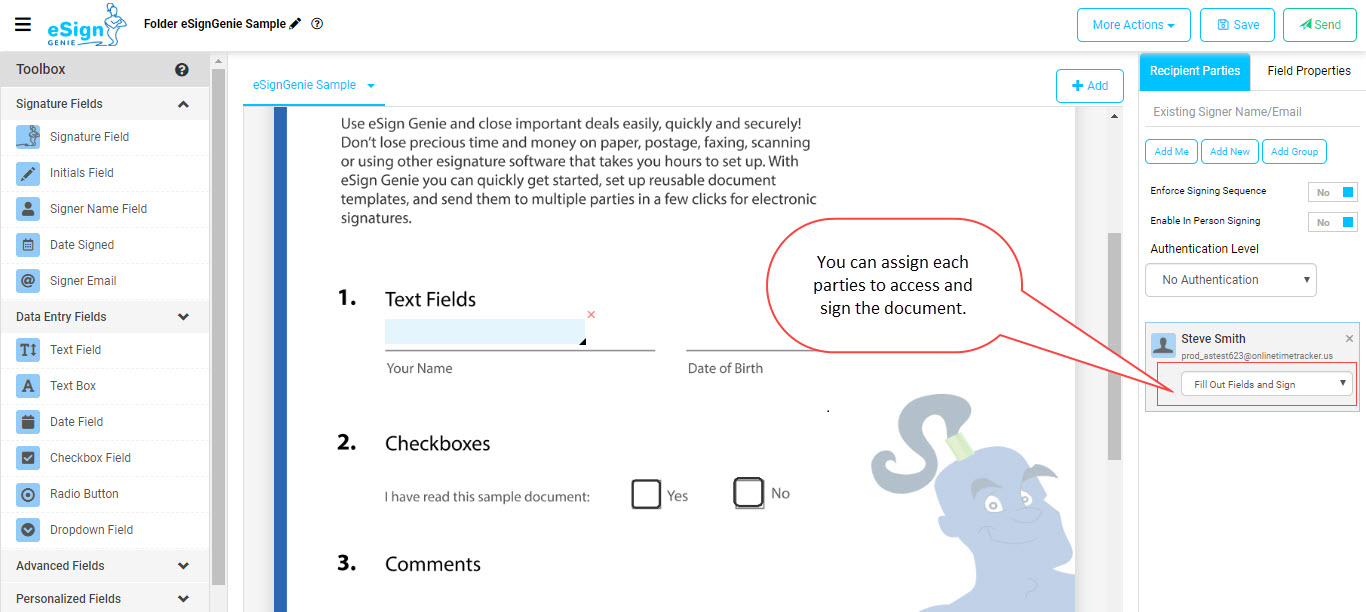Open Fill Out Fields and Sign dropdown
Viewport: 1366px width, 612px height.
click(1266, 384)
